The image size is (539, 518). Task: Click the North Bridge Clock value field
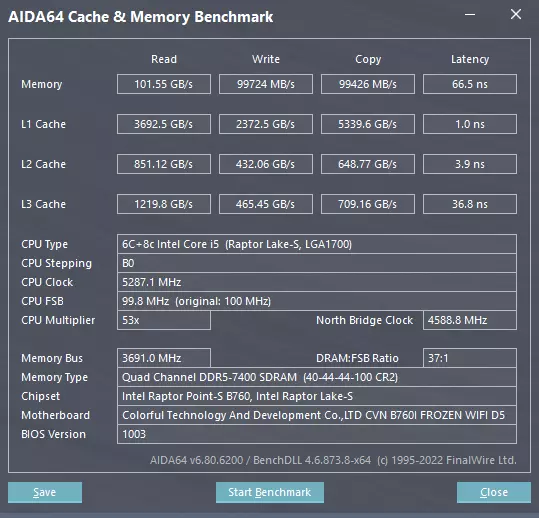tap(470, 320)
